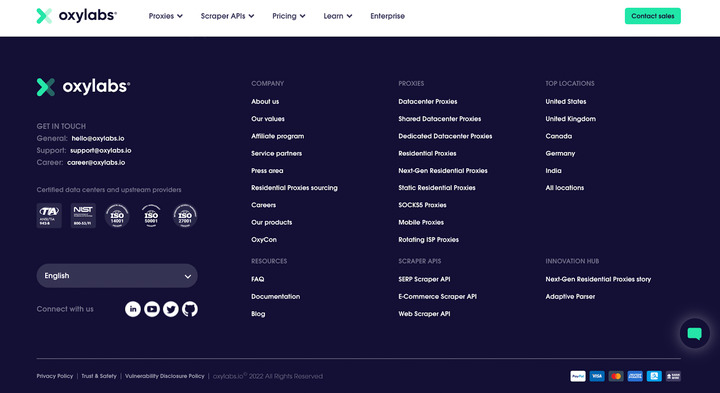The image size is (720, 393).
Task: Expand the Pricing navigation menu
Action: click(x=289, y=16)
